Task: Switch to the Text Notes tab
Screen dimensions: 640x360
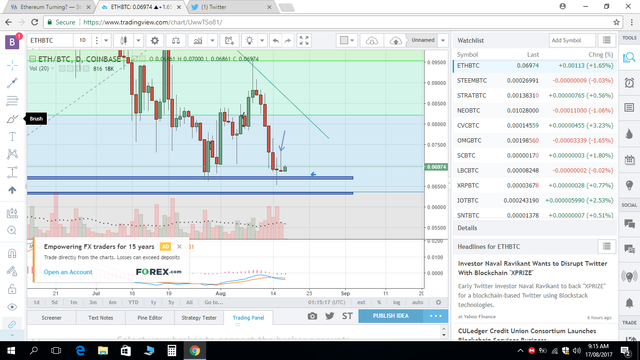Action: point(101,318)
